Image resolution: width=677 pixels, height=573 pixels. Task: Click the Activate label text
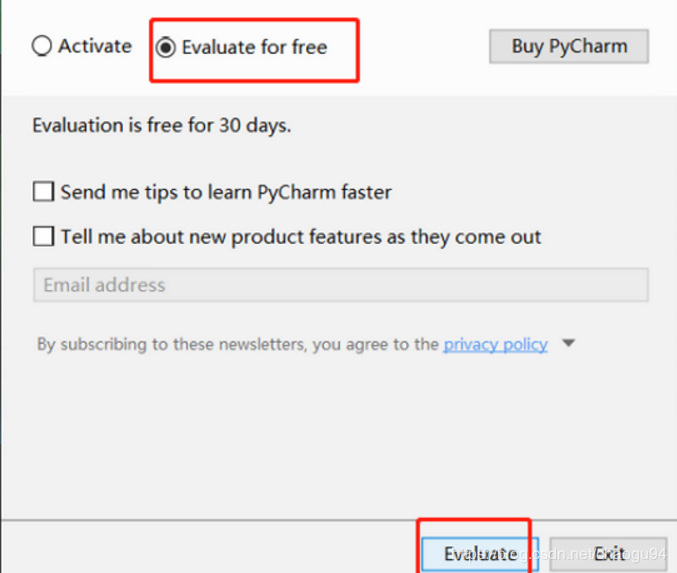click(95, 46)
